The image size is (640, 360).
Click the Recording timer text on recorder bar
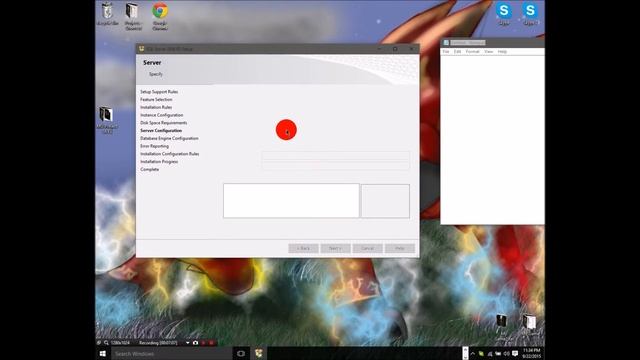(x=158, y=343)
